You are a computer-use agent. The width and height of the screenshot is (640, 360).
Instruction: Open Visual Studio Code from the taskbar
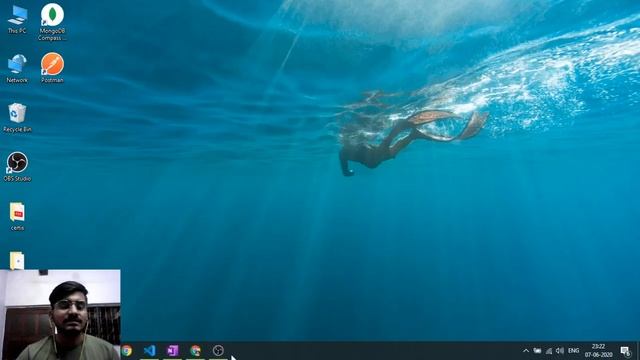(x=150, y=351)
